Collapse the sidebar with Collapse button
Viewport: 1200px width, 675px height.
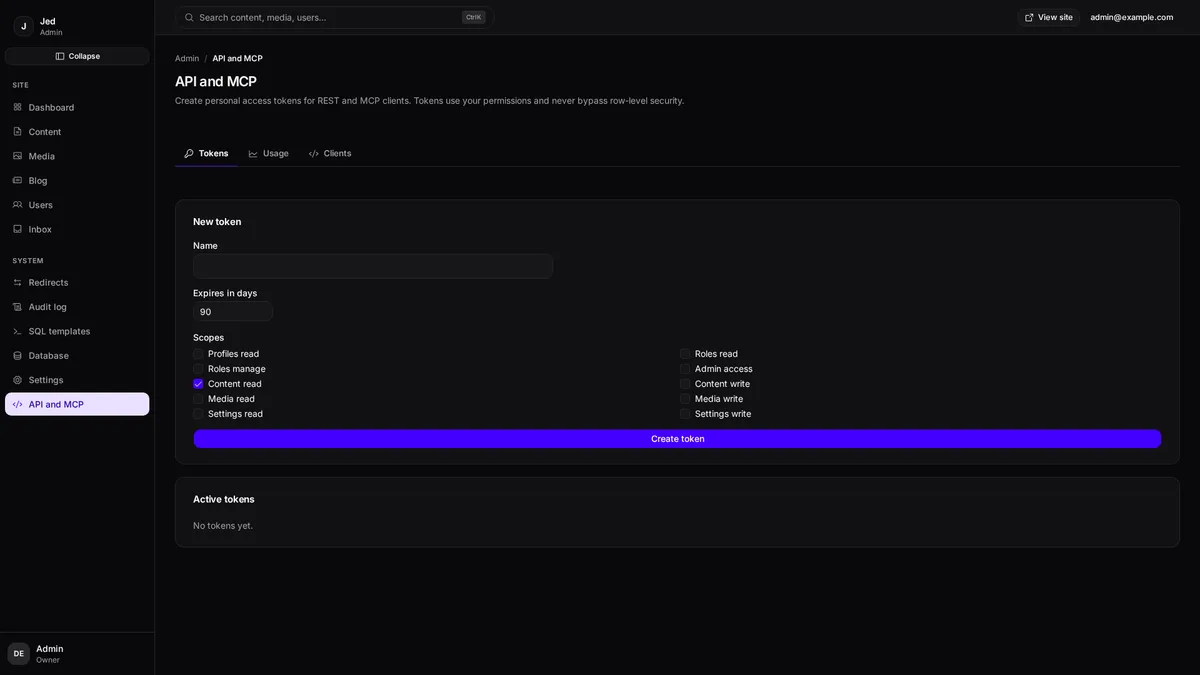pyautogui.click(x=77, y=56)
